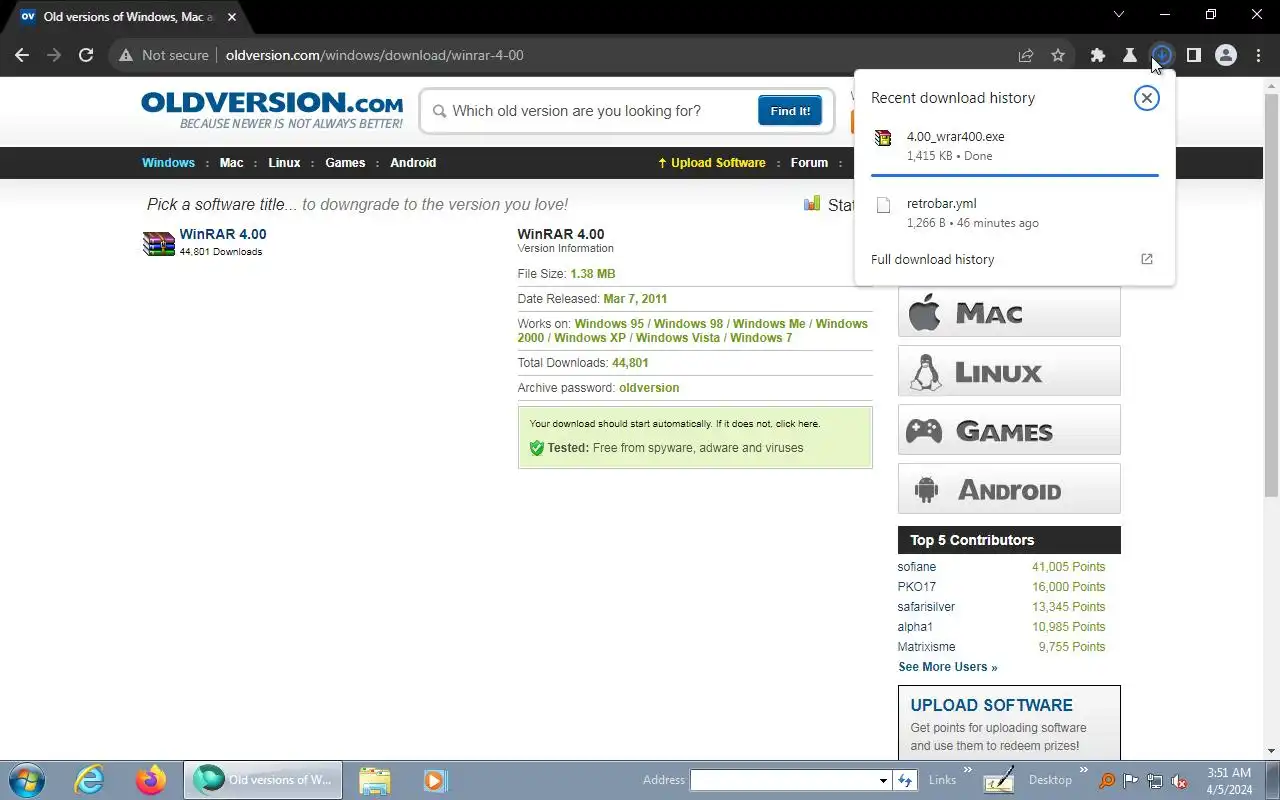Open the Chrome three-dot menu
The width and height of the screenshot is (1280, 800).
click(1258, 55)
